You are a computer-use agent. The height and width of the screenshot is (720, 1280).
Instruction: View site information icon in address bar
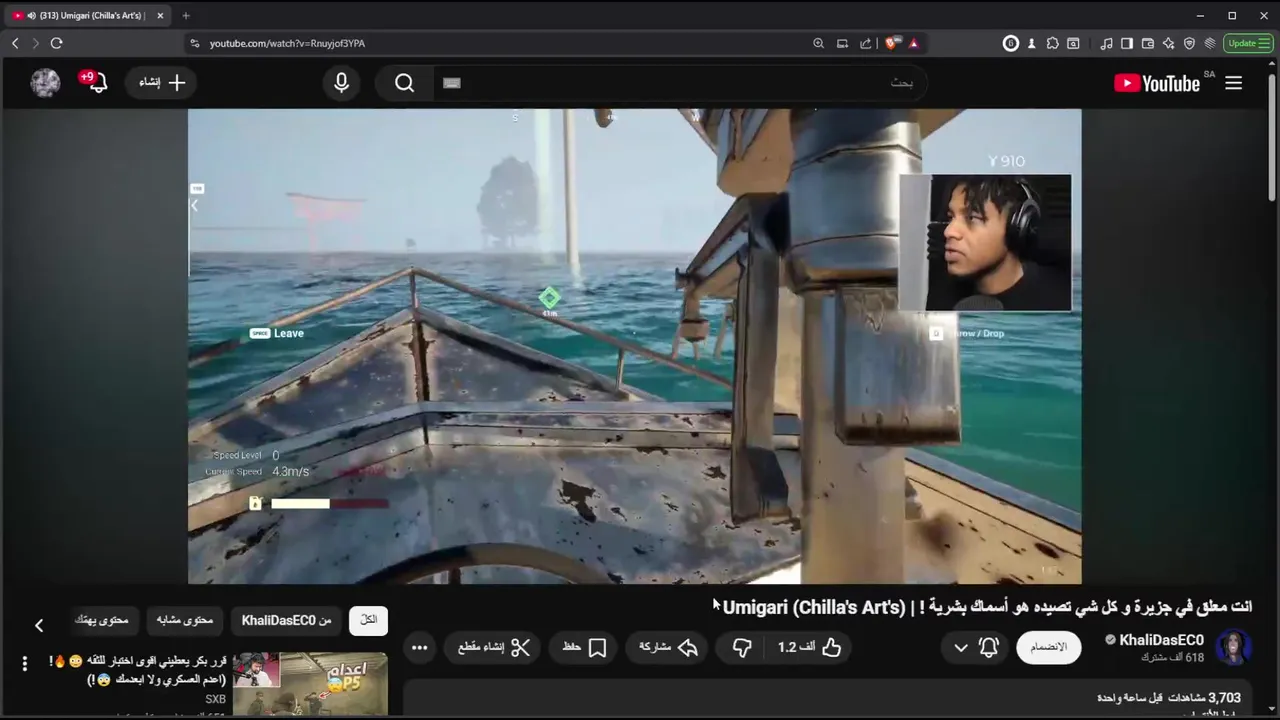coord(194,43)
